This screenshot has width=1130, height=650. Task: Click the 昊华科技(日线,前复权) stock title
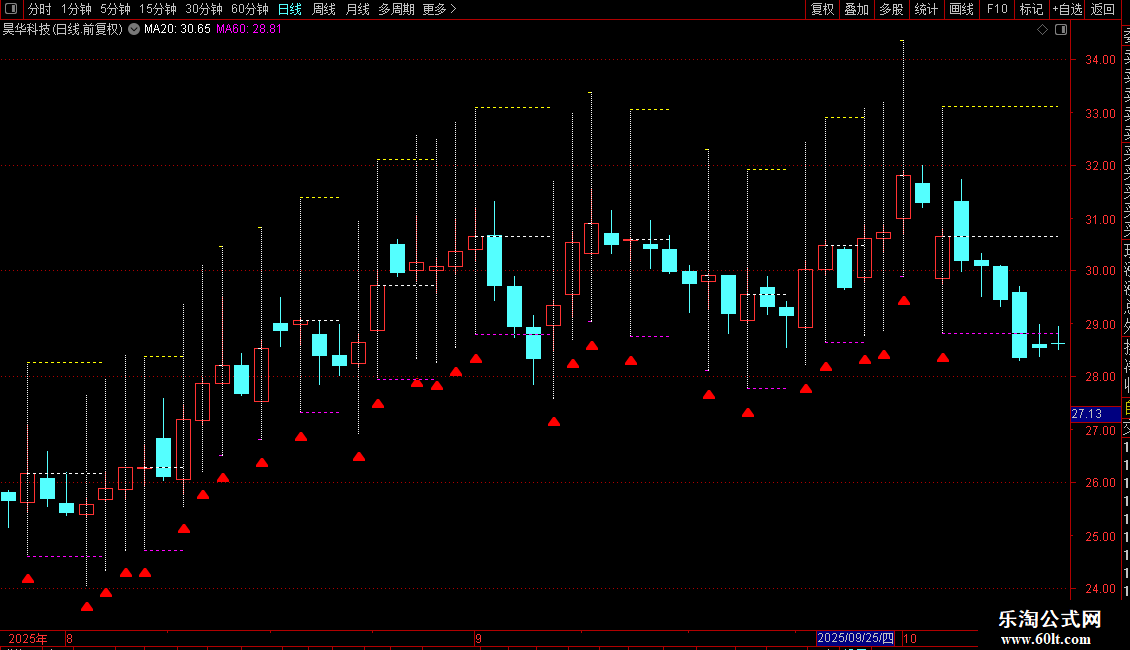click(63, 29)
